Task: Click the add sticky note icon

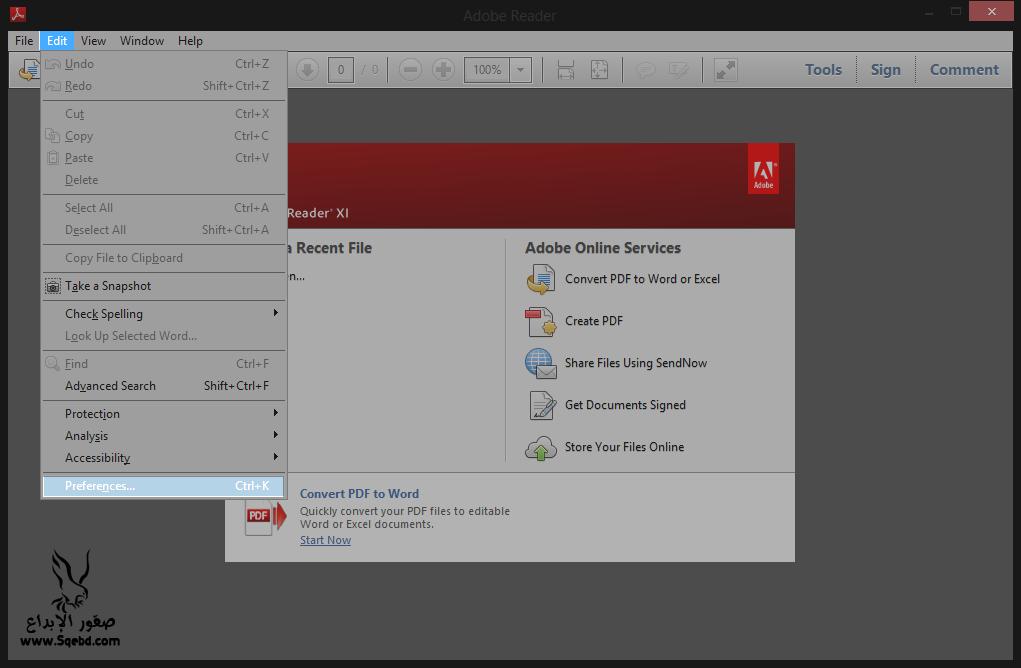Action: coord(646,70)
